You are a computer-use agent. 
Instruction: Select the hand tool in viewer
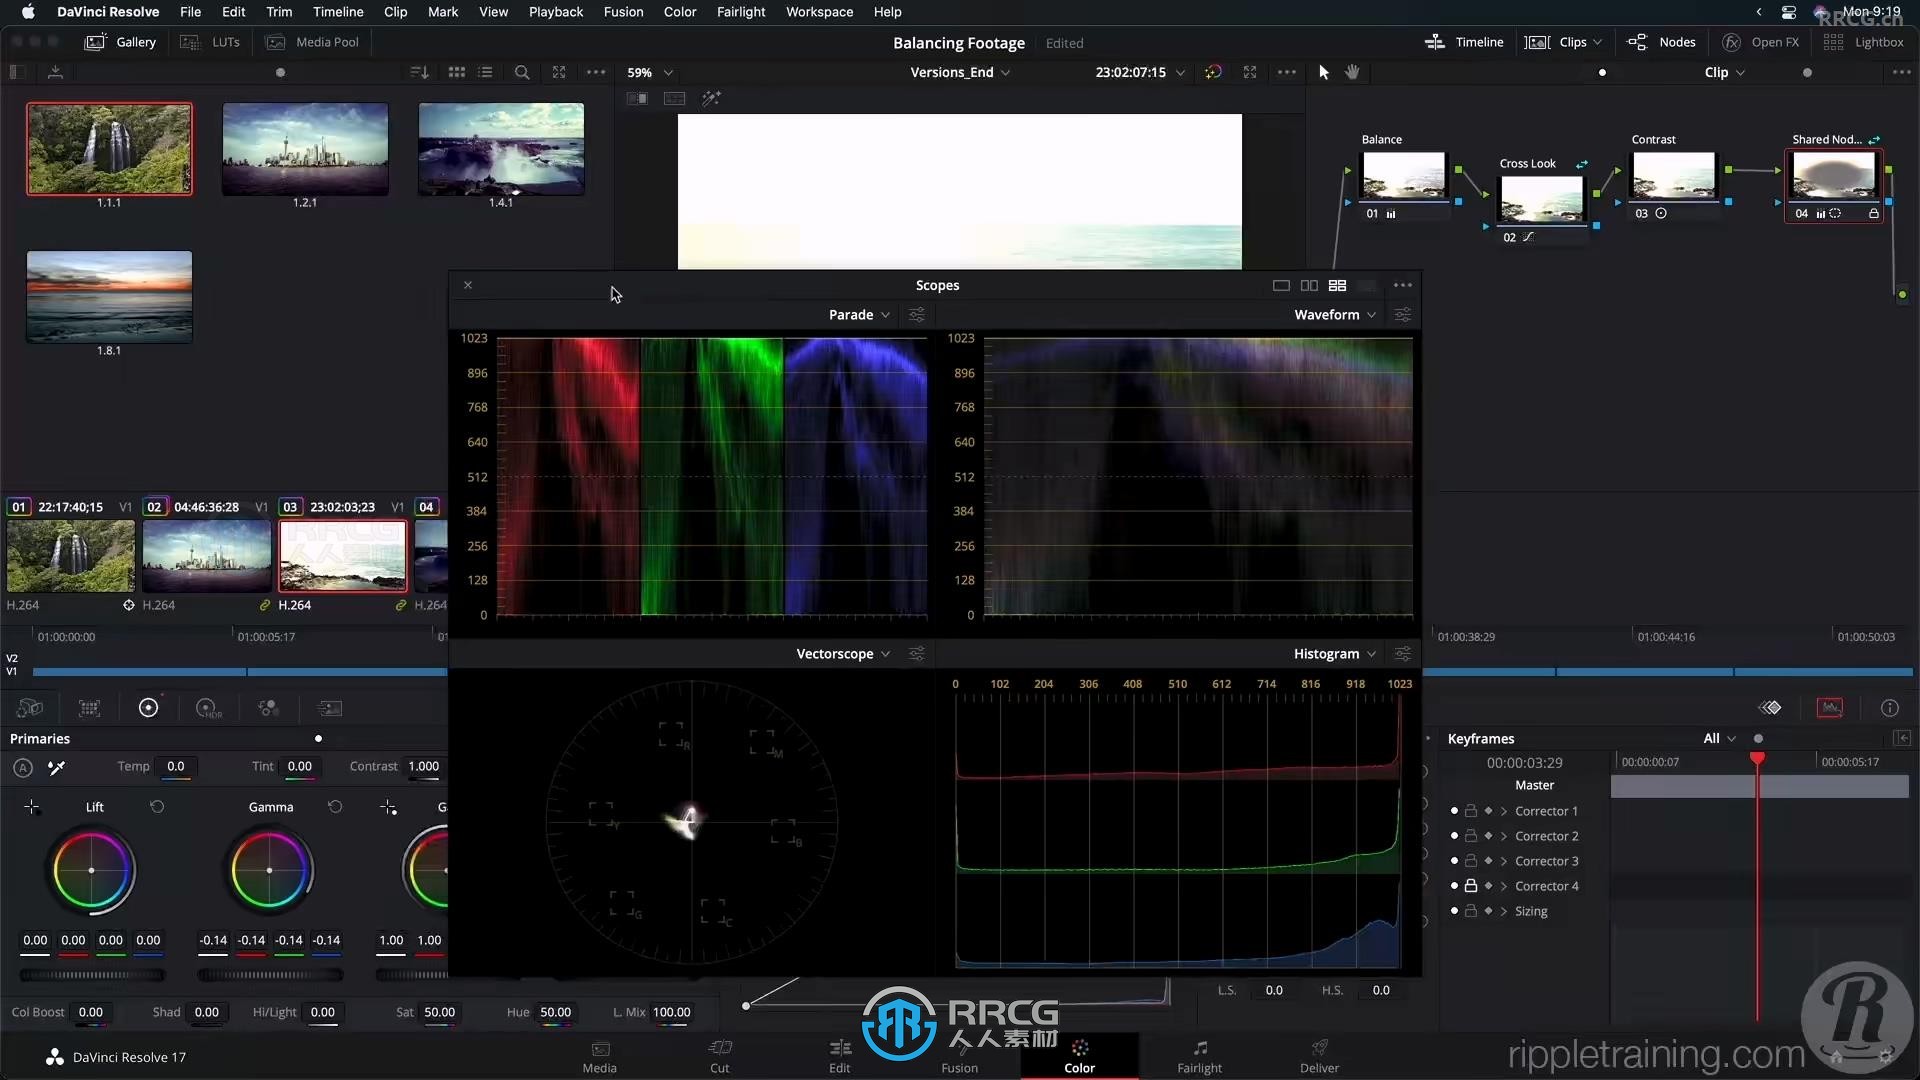[1352, 73]
